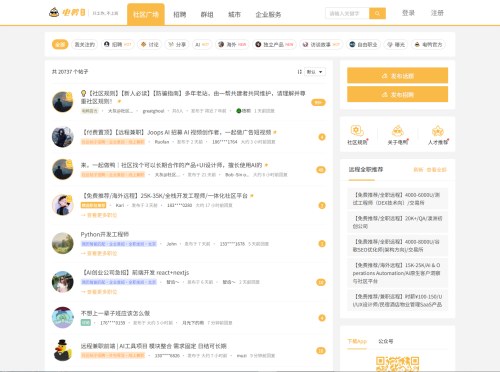Select the 曝光 filter chip
The image size is (500, 372).
click(396, 44)
